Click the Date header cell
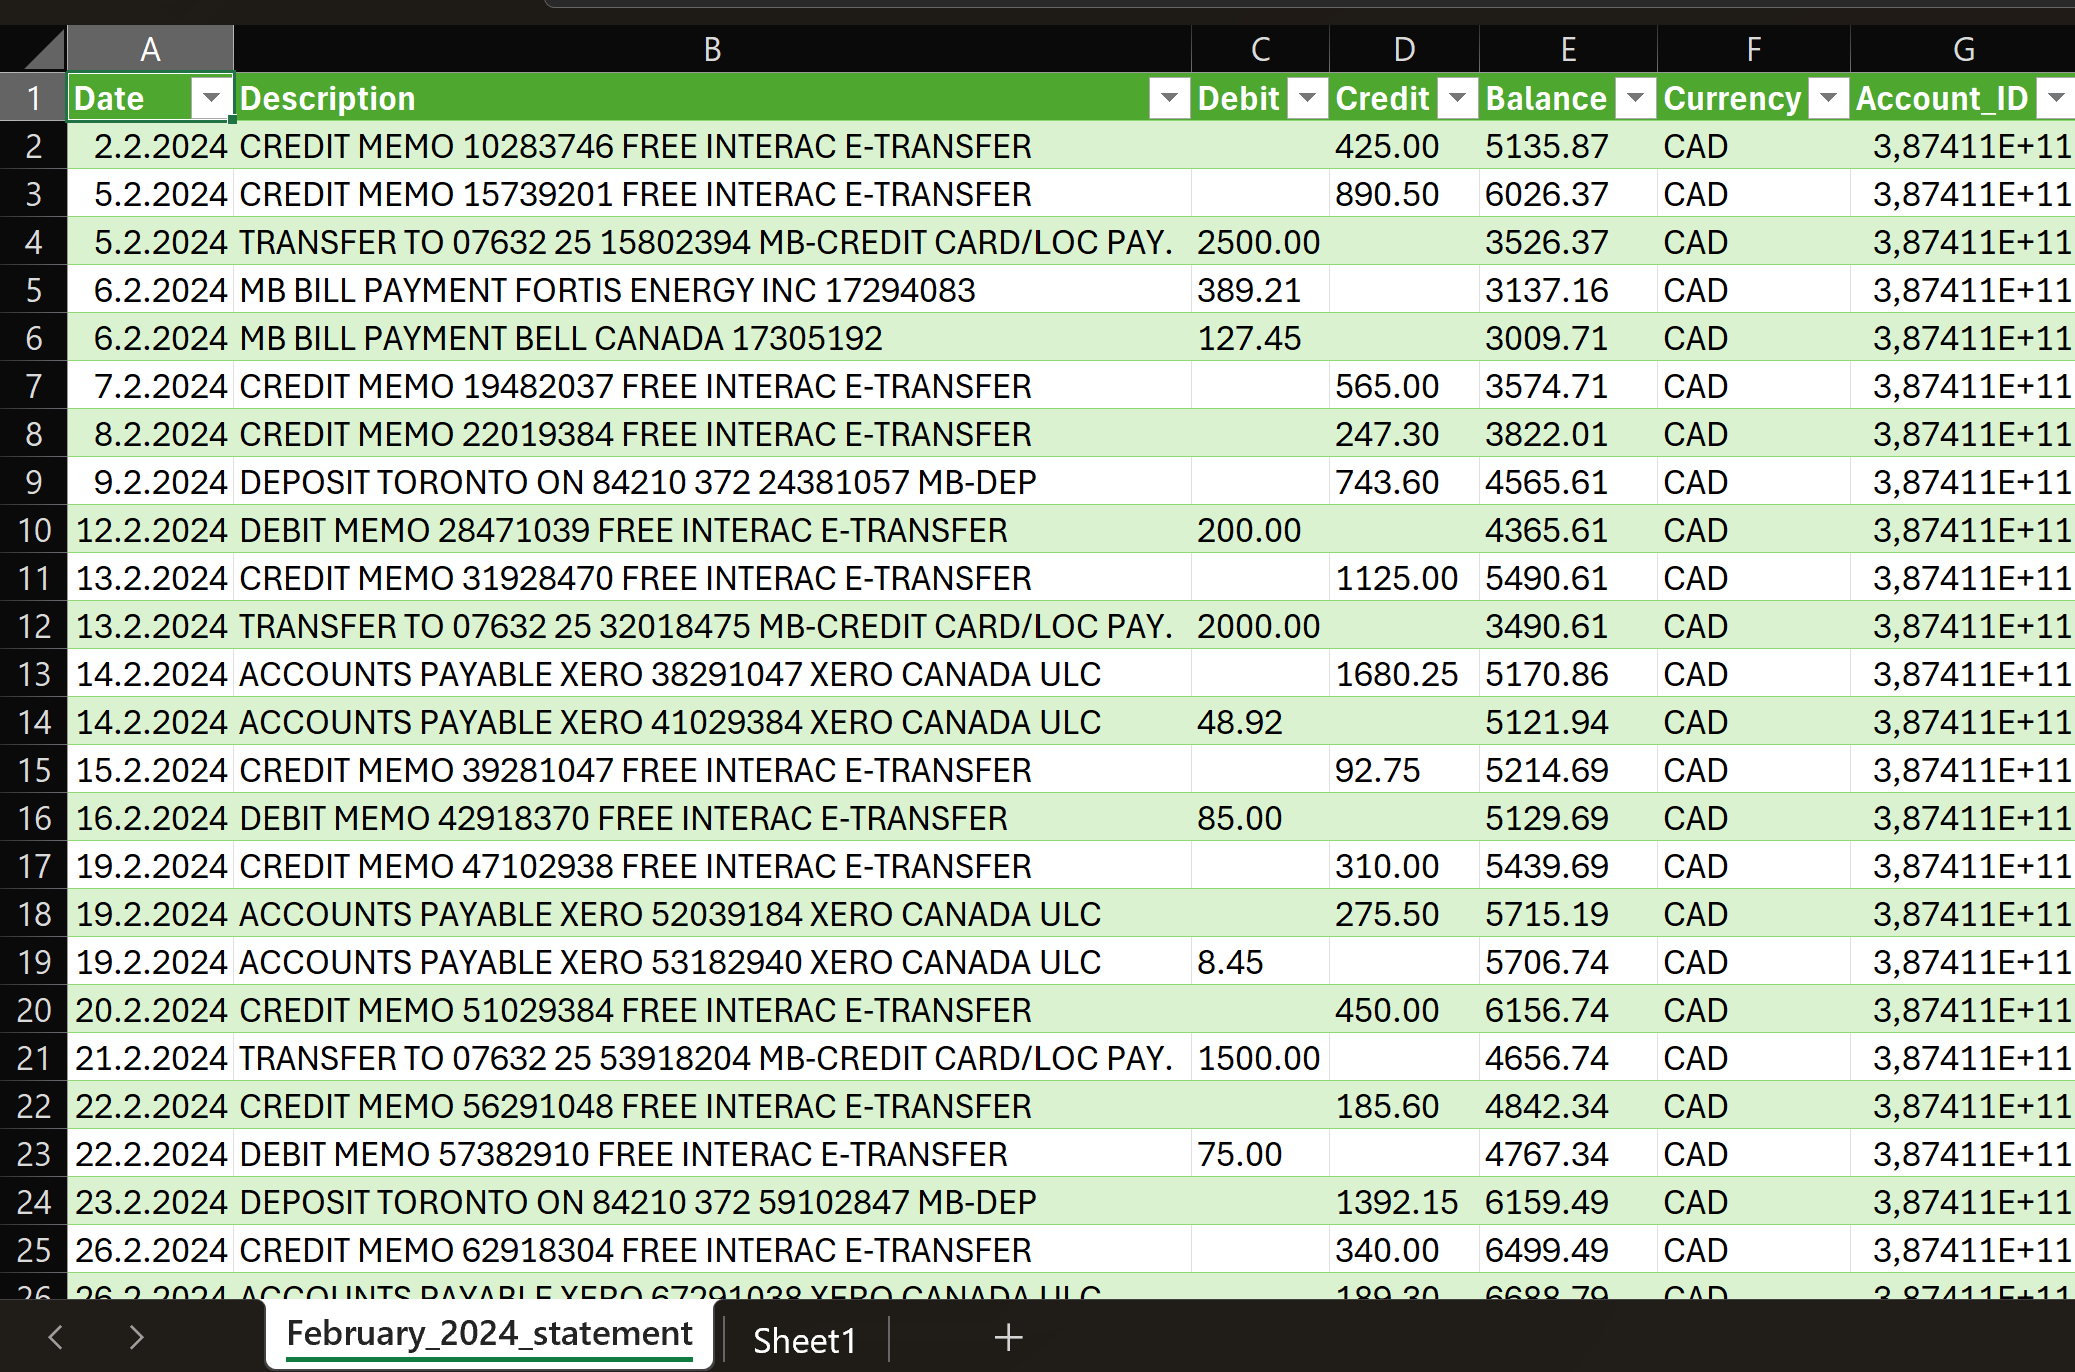 click(150, 98)
